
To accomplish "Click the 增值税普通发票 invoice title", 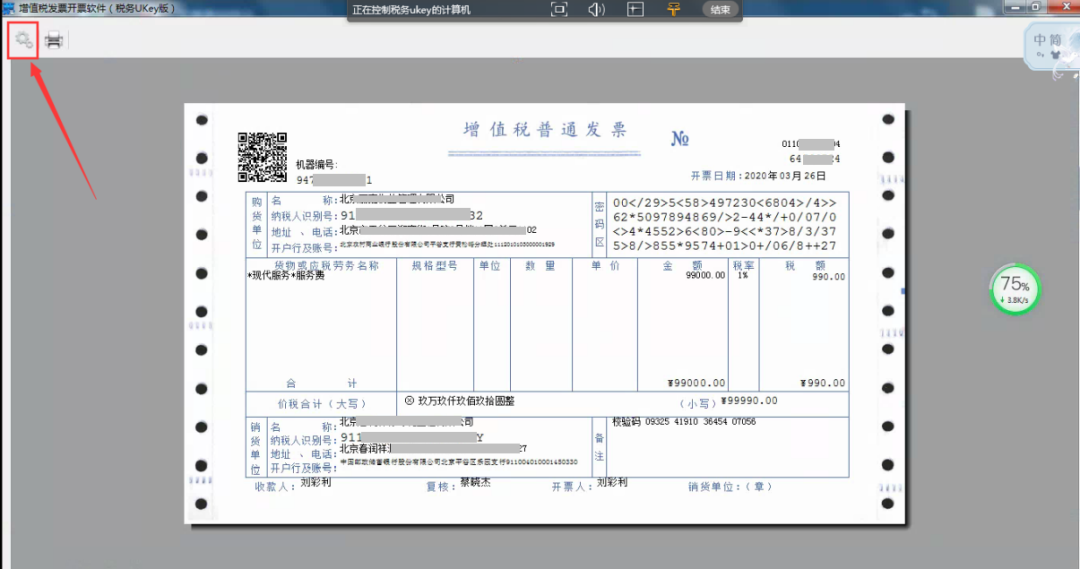I will click(x=545, y=130).
